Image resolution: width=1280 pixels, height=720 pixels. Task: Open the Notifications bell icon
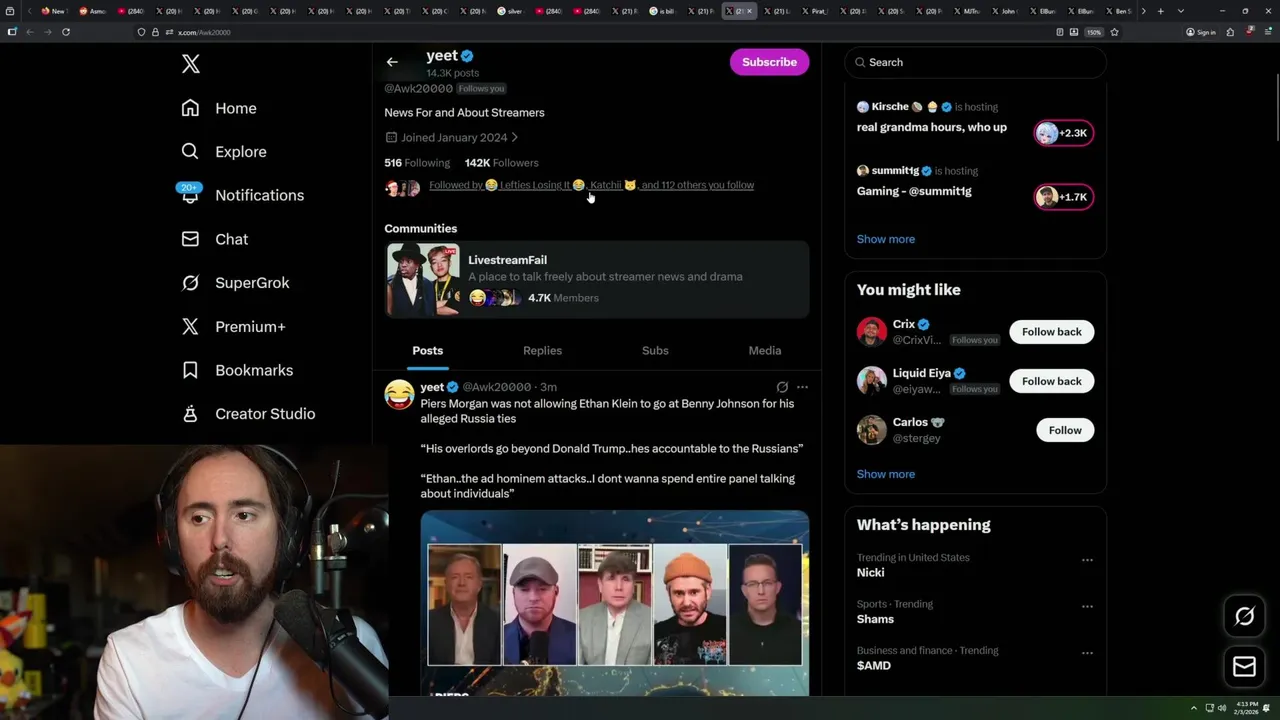190,195
